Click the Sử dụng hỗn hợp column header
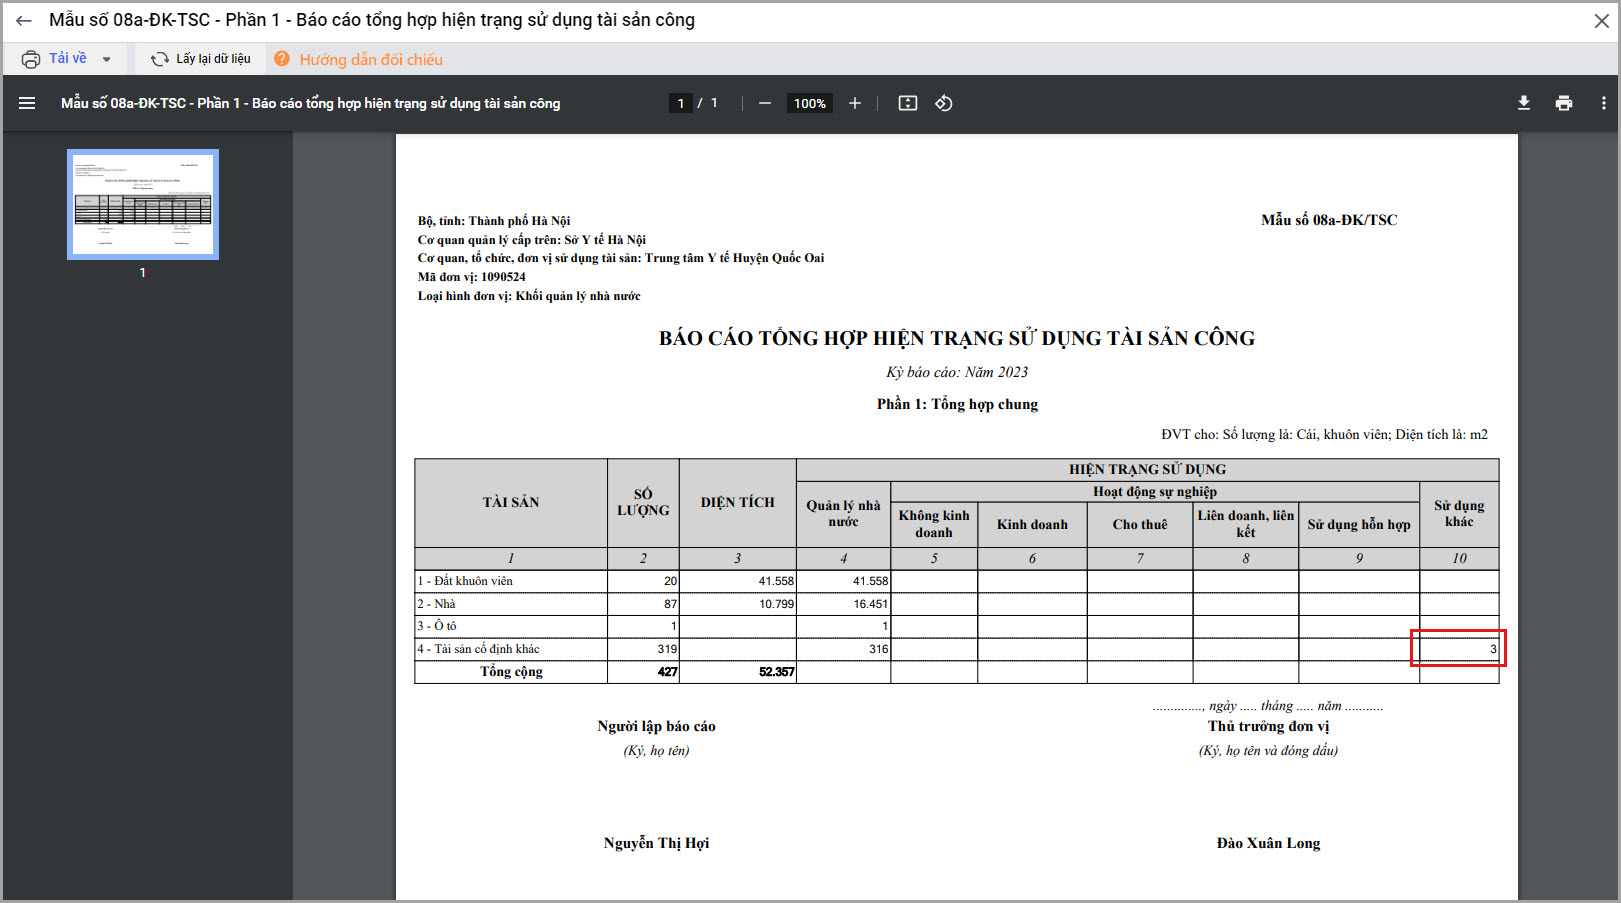This screenshot has height=903, width=1621. tap(1359, 524)
